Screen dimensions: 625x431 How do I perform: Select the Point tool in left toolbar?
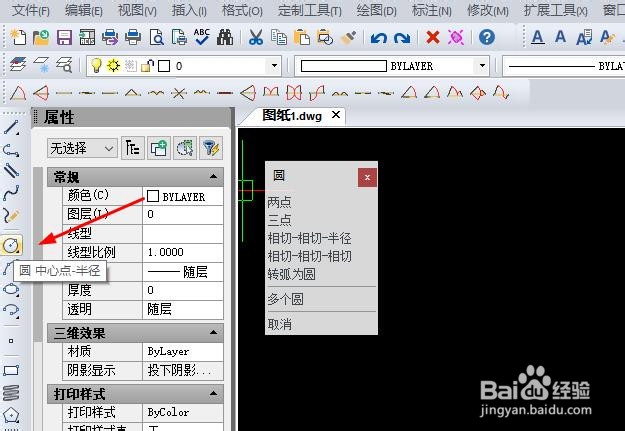[11, 341]
